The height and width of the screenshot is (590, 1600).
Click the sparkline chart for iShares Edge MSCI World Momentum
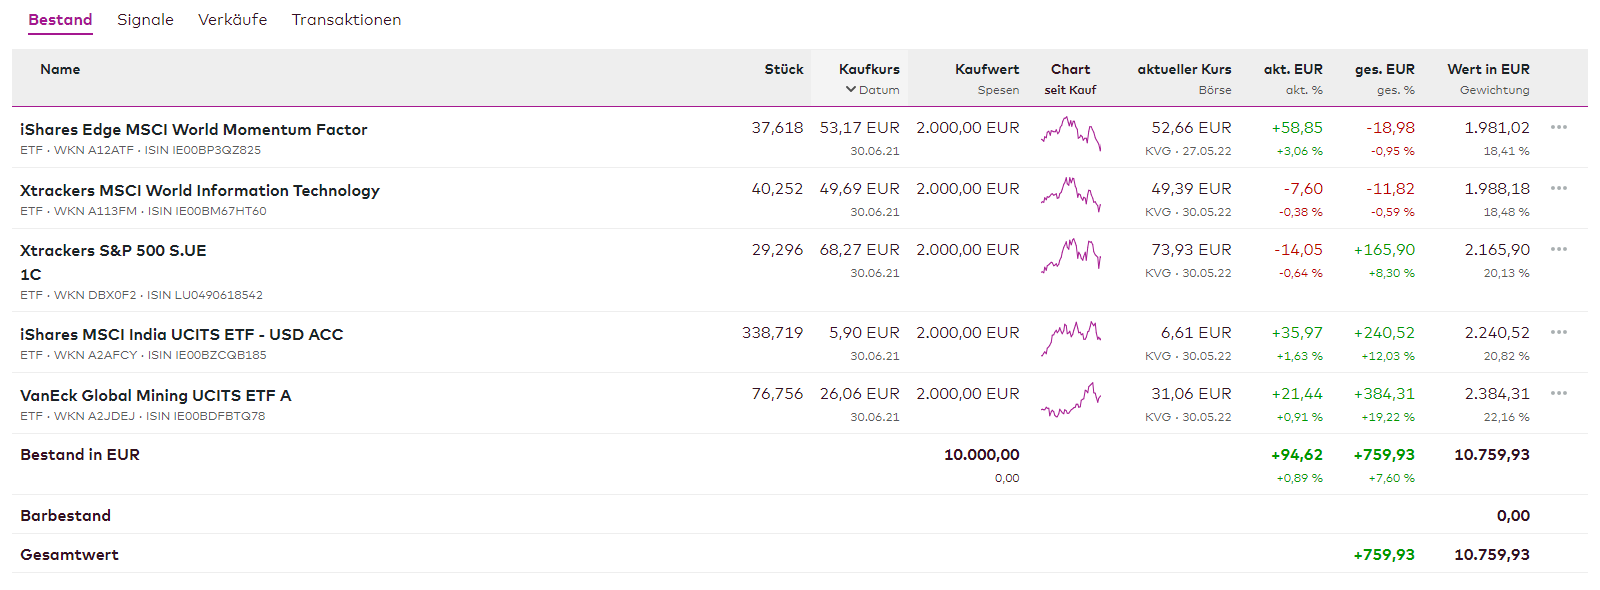coord(1070,134)
